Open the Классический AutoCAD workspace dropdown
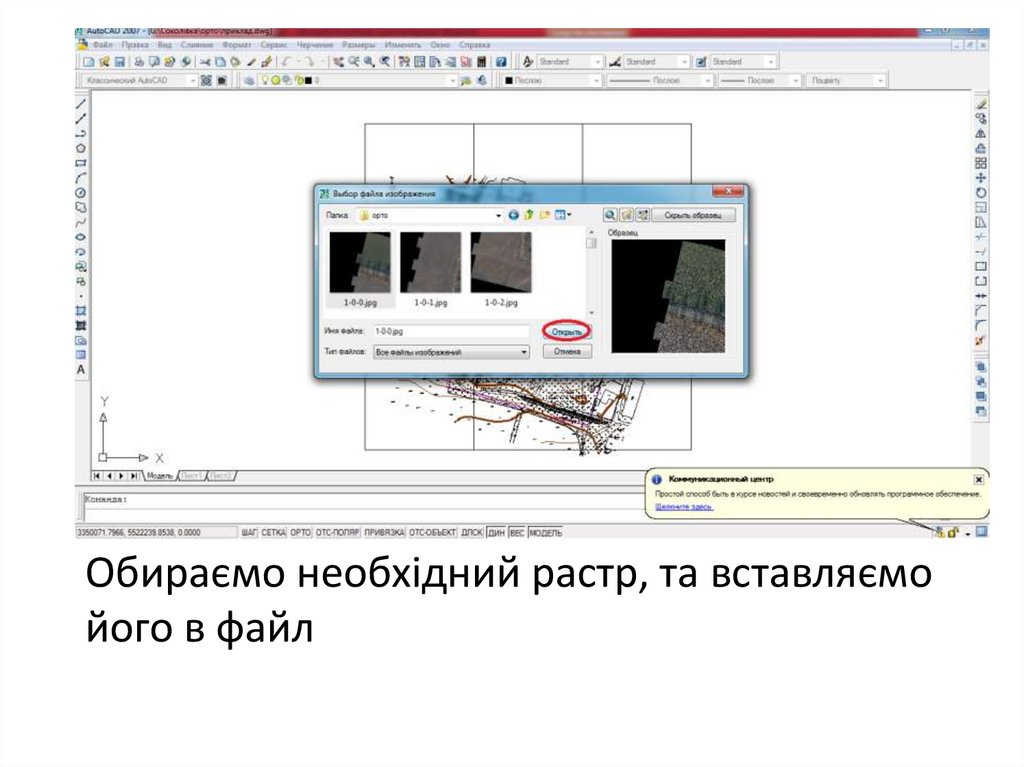This screenshot has height=767, width=1024. [x=139, y=80]
